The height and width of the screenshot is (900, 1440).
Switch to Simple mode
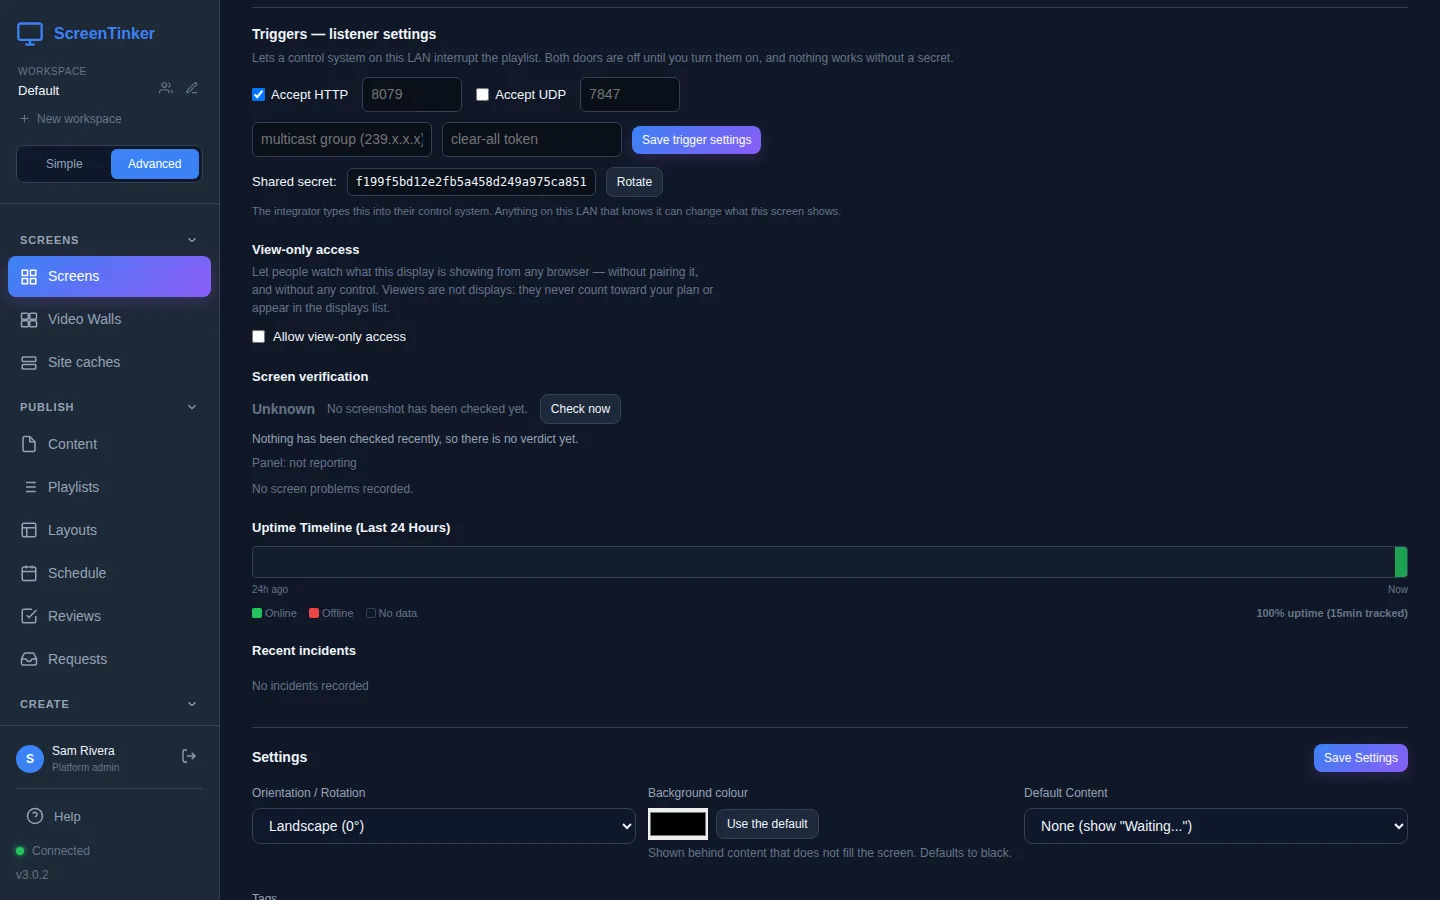click(x=64, y=164)
